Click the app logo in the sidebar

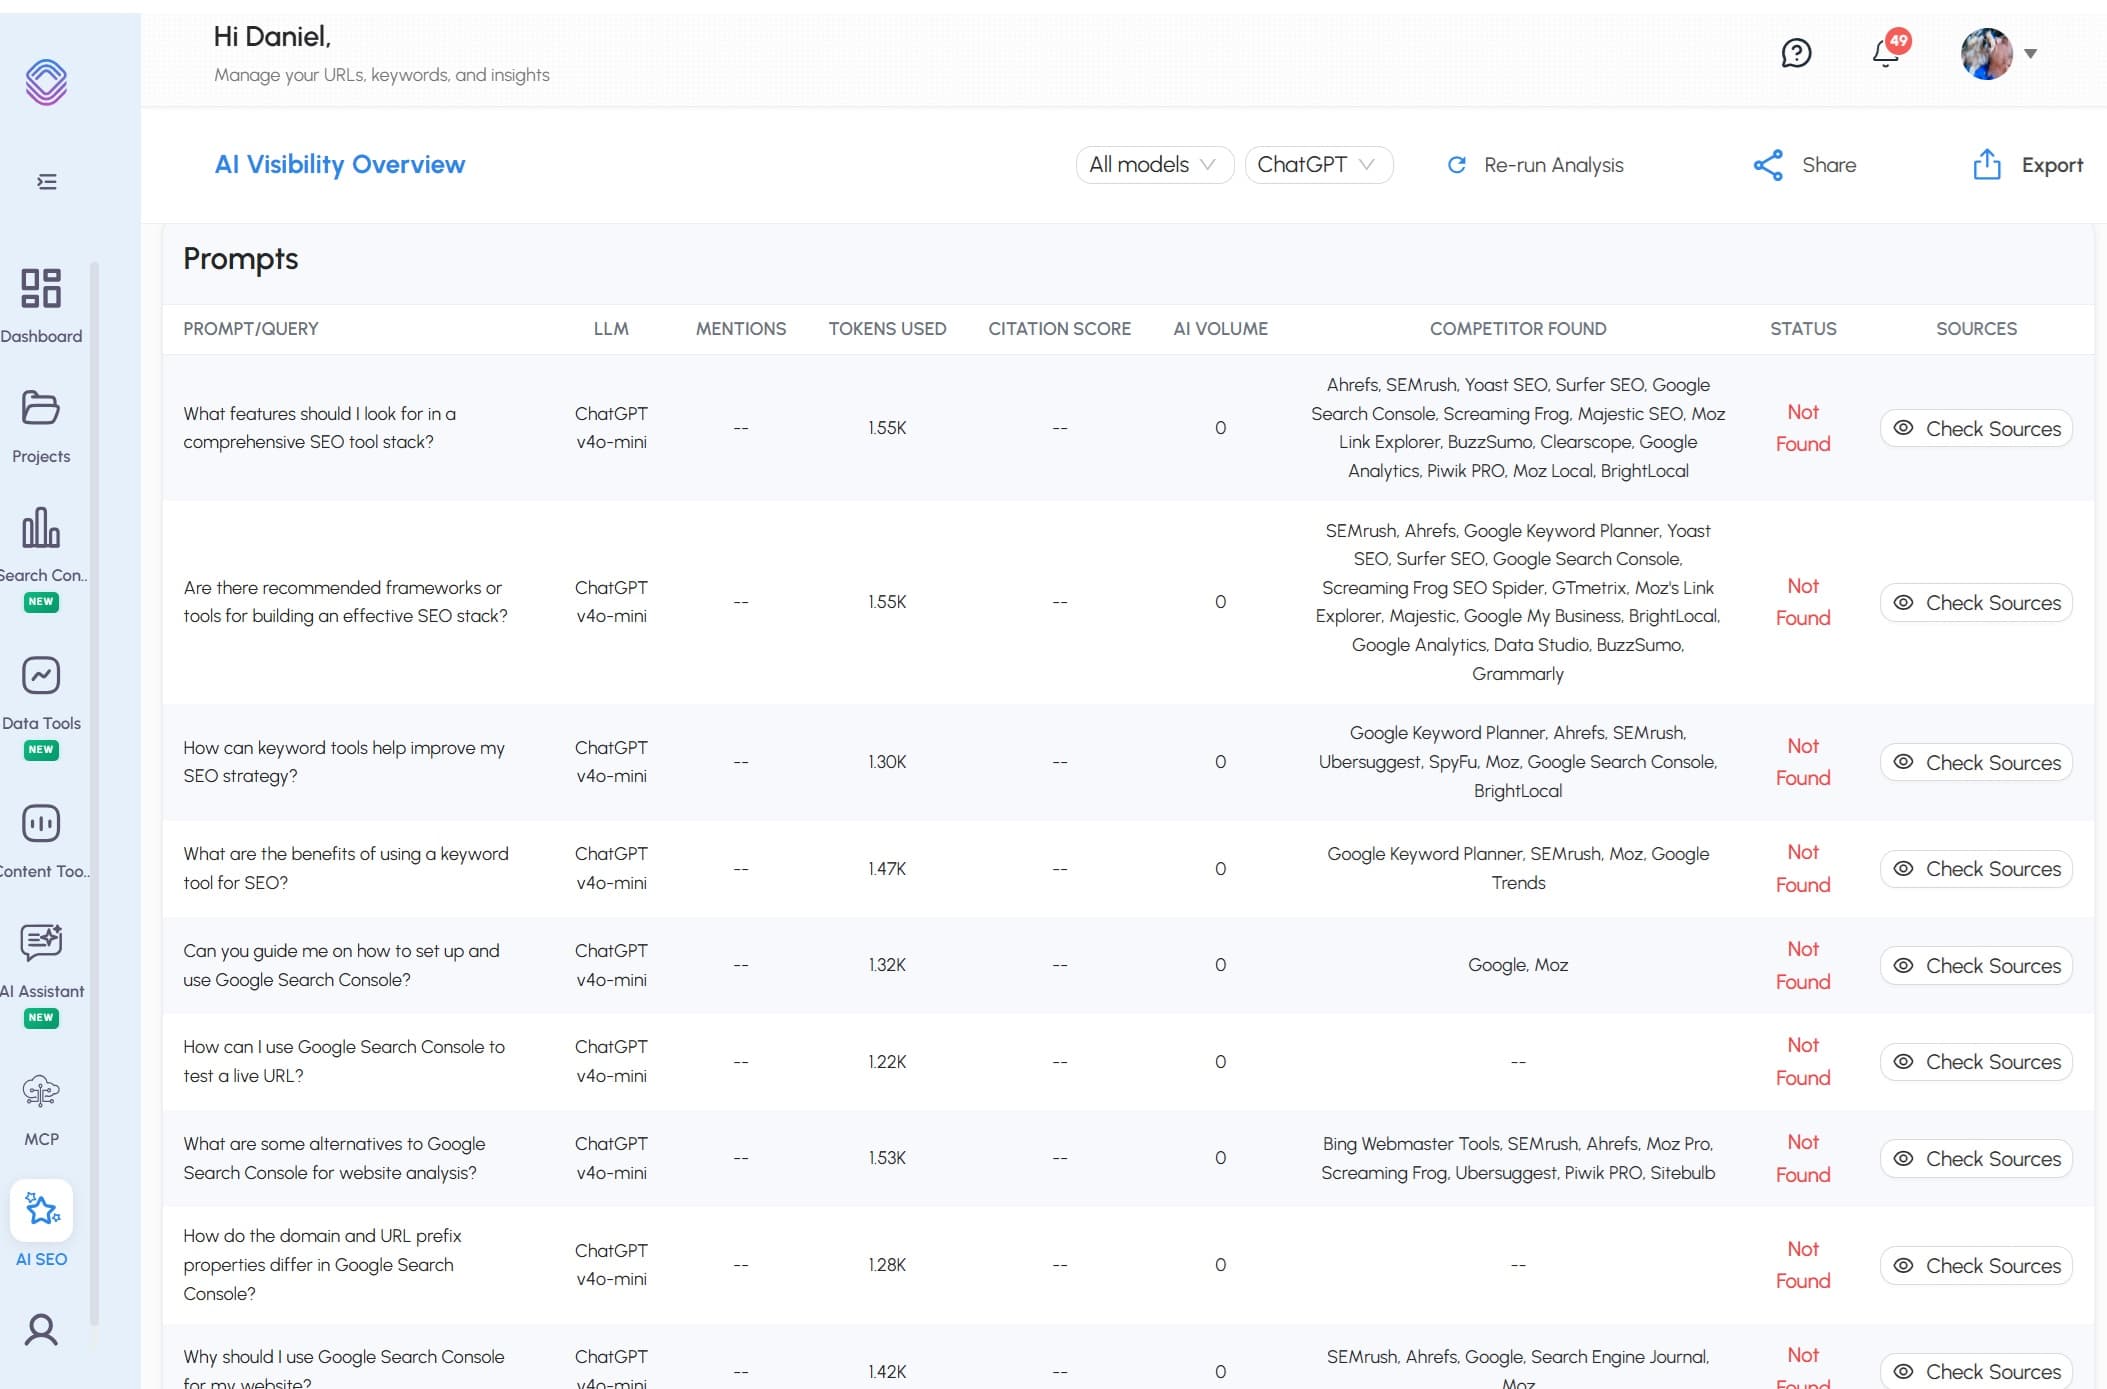click(x=46, y=82)
